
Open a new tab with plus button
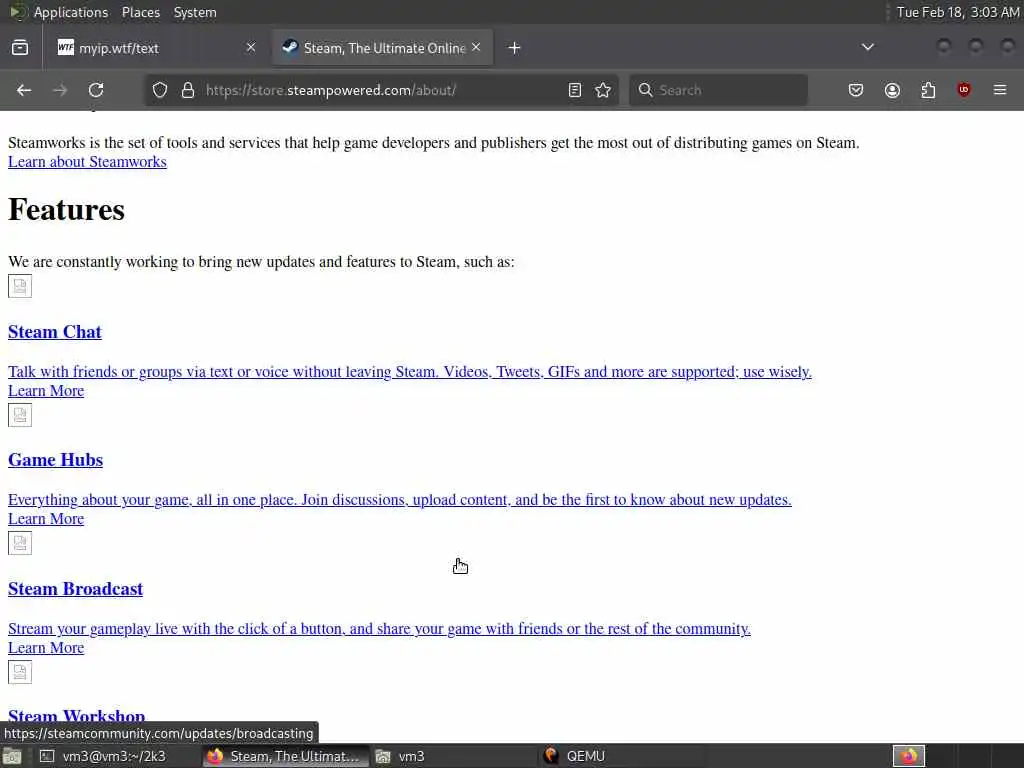(x=515, y=48)
